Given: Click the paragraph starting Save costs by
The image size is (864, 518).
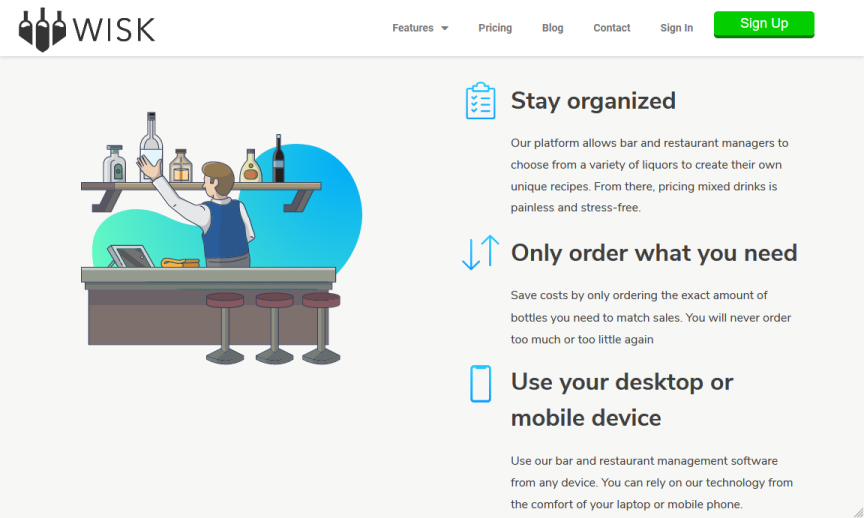Looking at the screenshot, I should click(651, 317).
